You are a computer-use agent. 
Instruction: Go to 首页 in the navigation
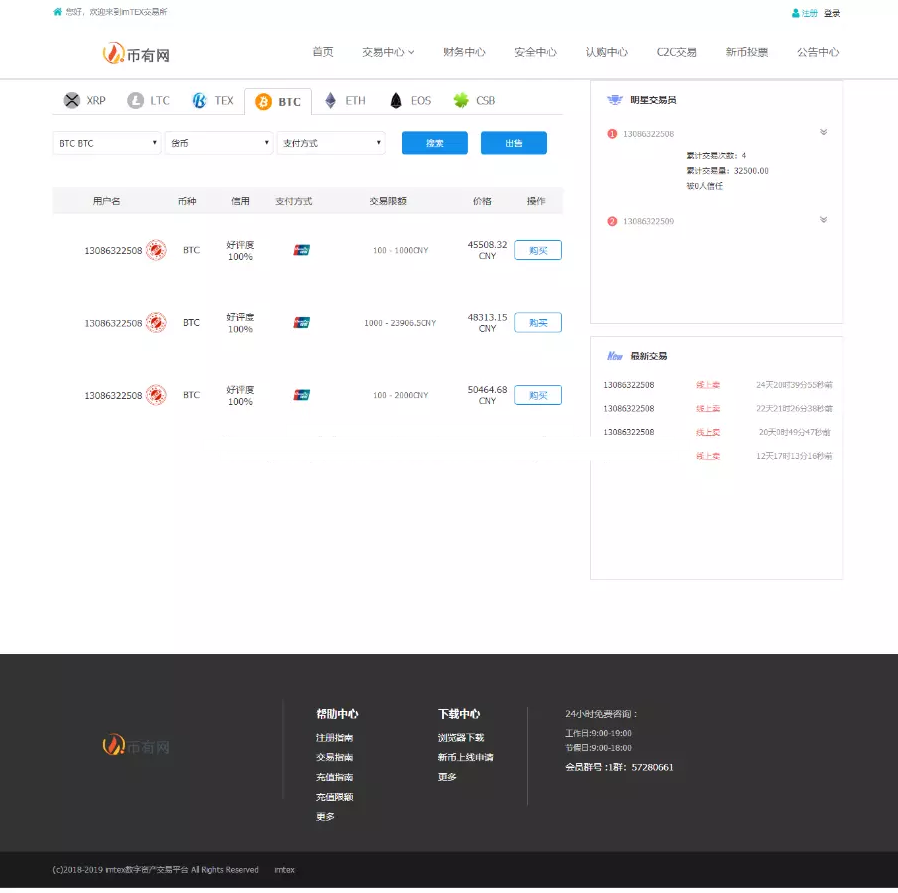pyautogui.click(x=322, y=52)
